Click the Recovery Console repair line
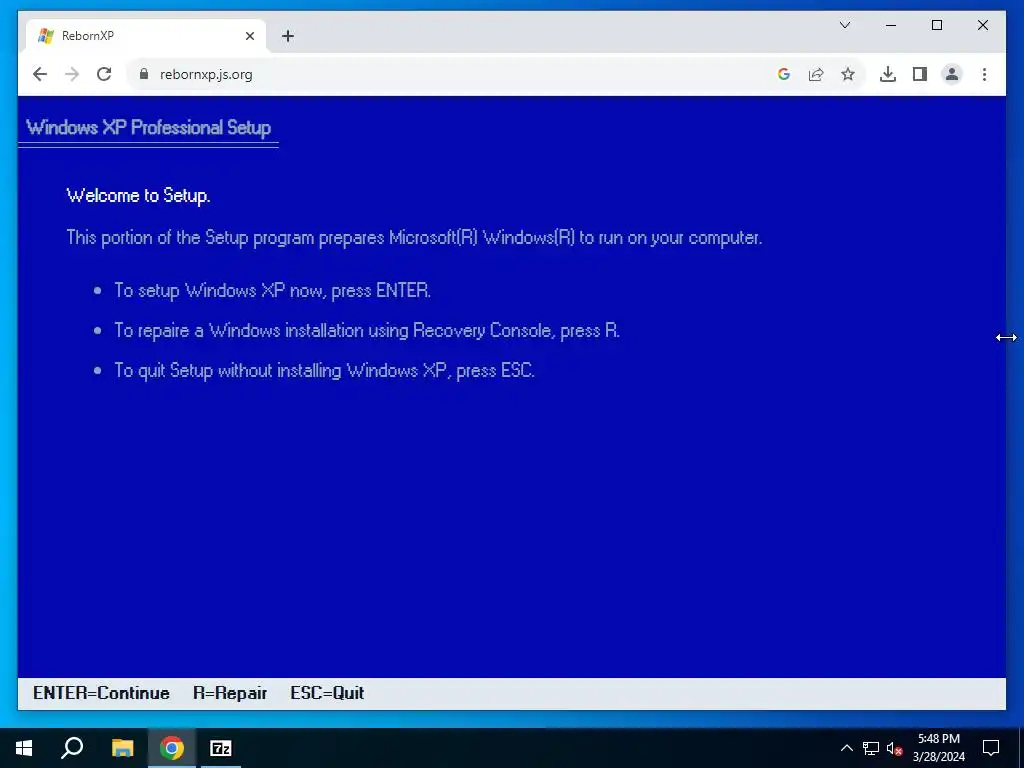1024x768 pixels. [367, 330]
